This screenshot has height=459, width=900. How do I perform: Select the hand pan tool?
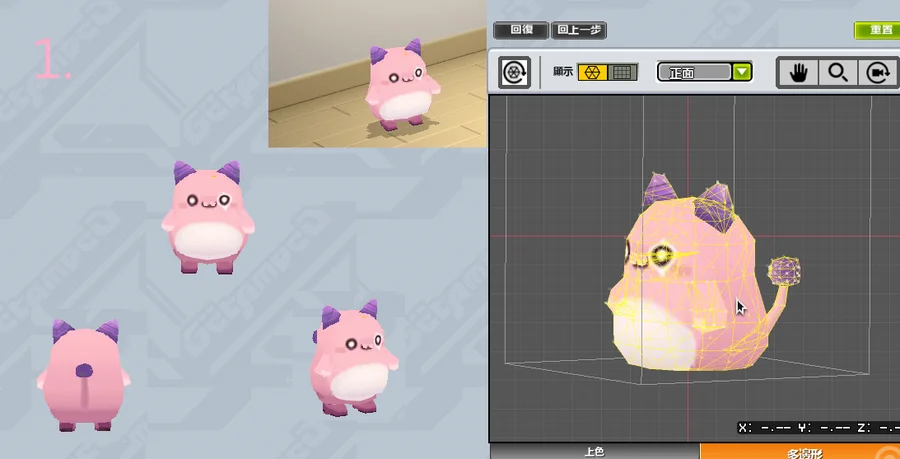pyautogui.click(x=798, y=73)
